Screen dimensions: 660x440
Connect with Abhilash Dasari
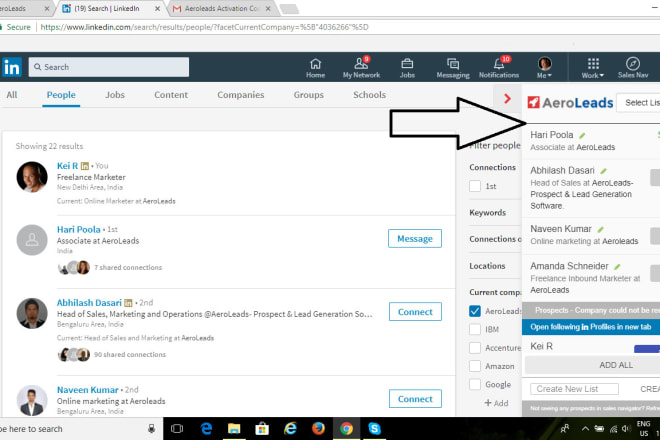(415, 312)
